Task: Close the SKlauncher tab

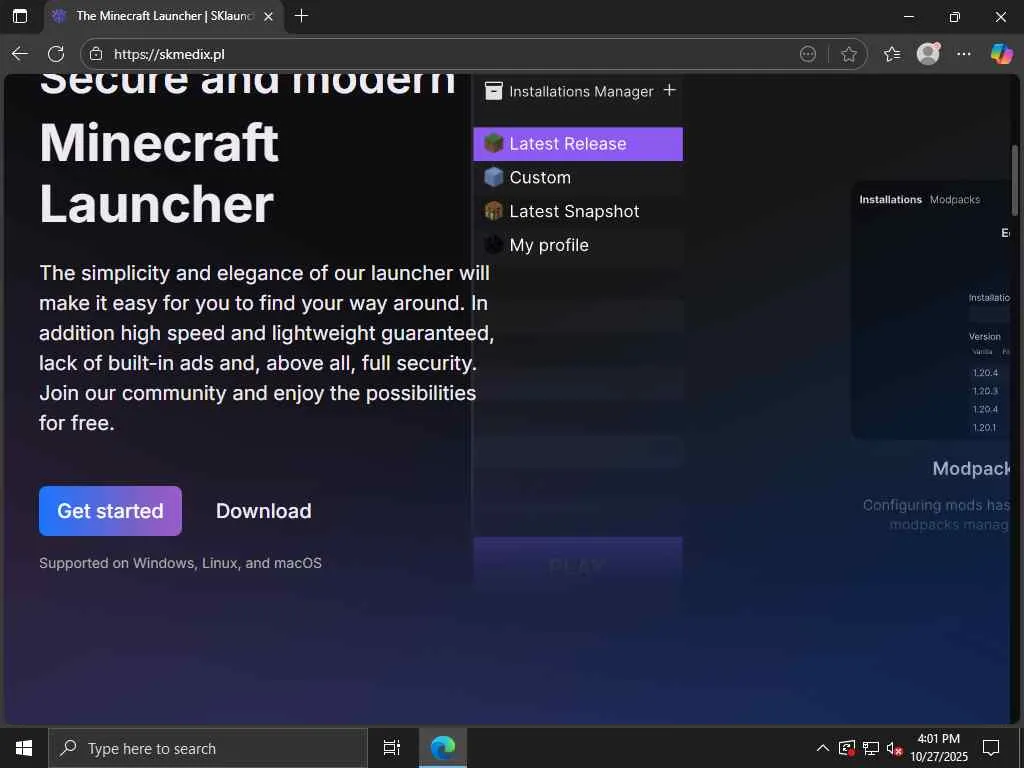Action: coord(268,16)
